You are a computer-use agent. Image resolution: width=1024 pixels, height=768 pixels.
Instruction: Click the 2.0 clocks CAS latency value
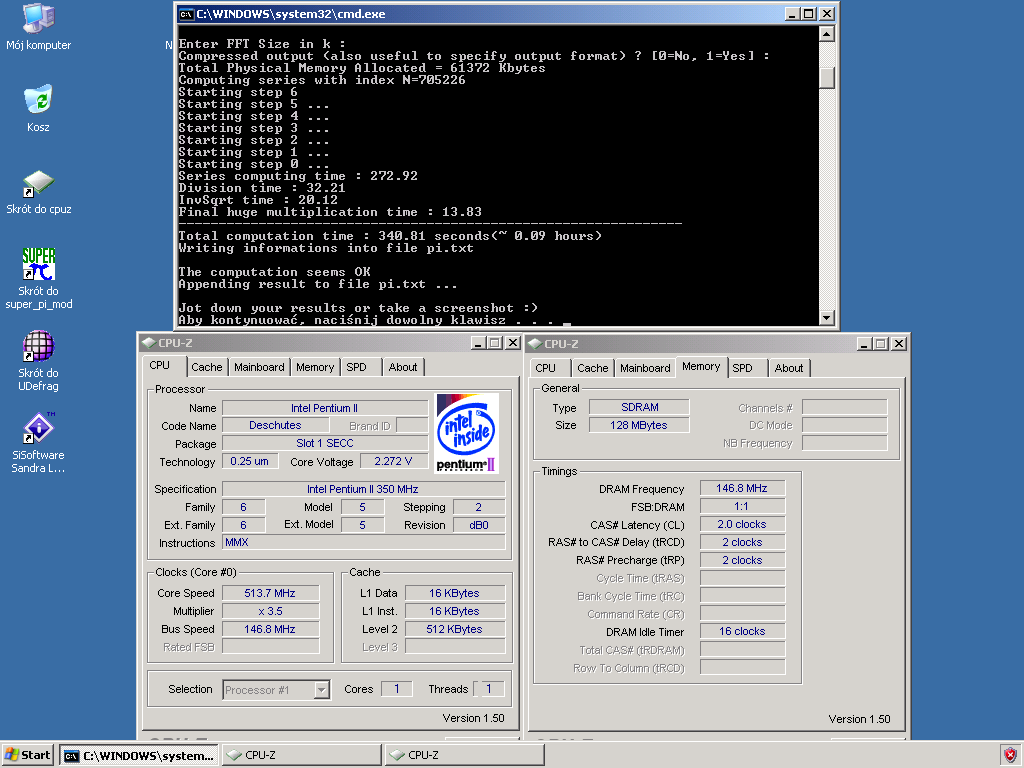pos(742,524)
